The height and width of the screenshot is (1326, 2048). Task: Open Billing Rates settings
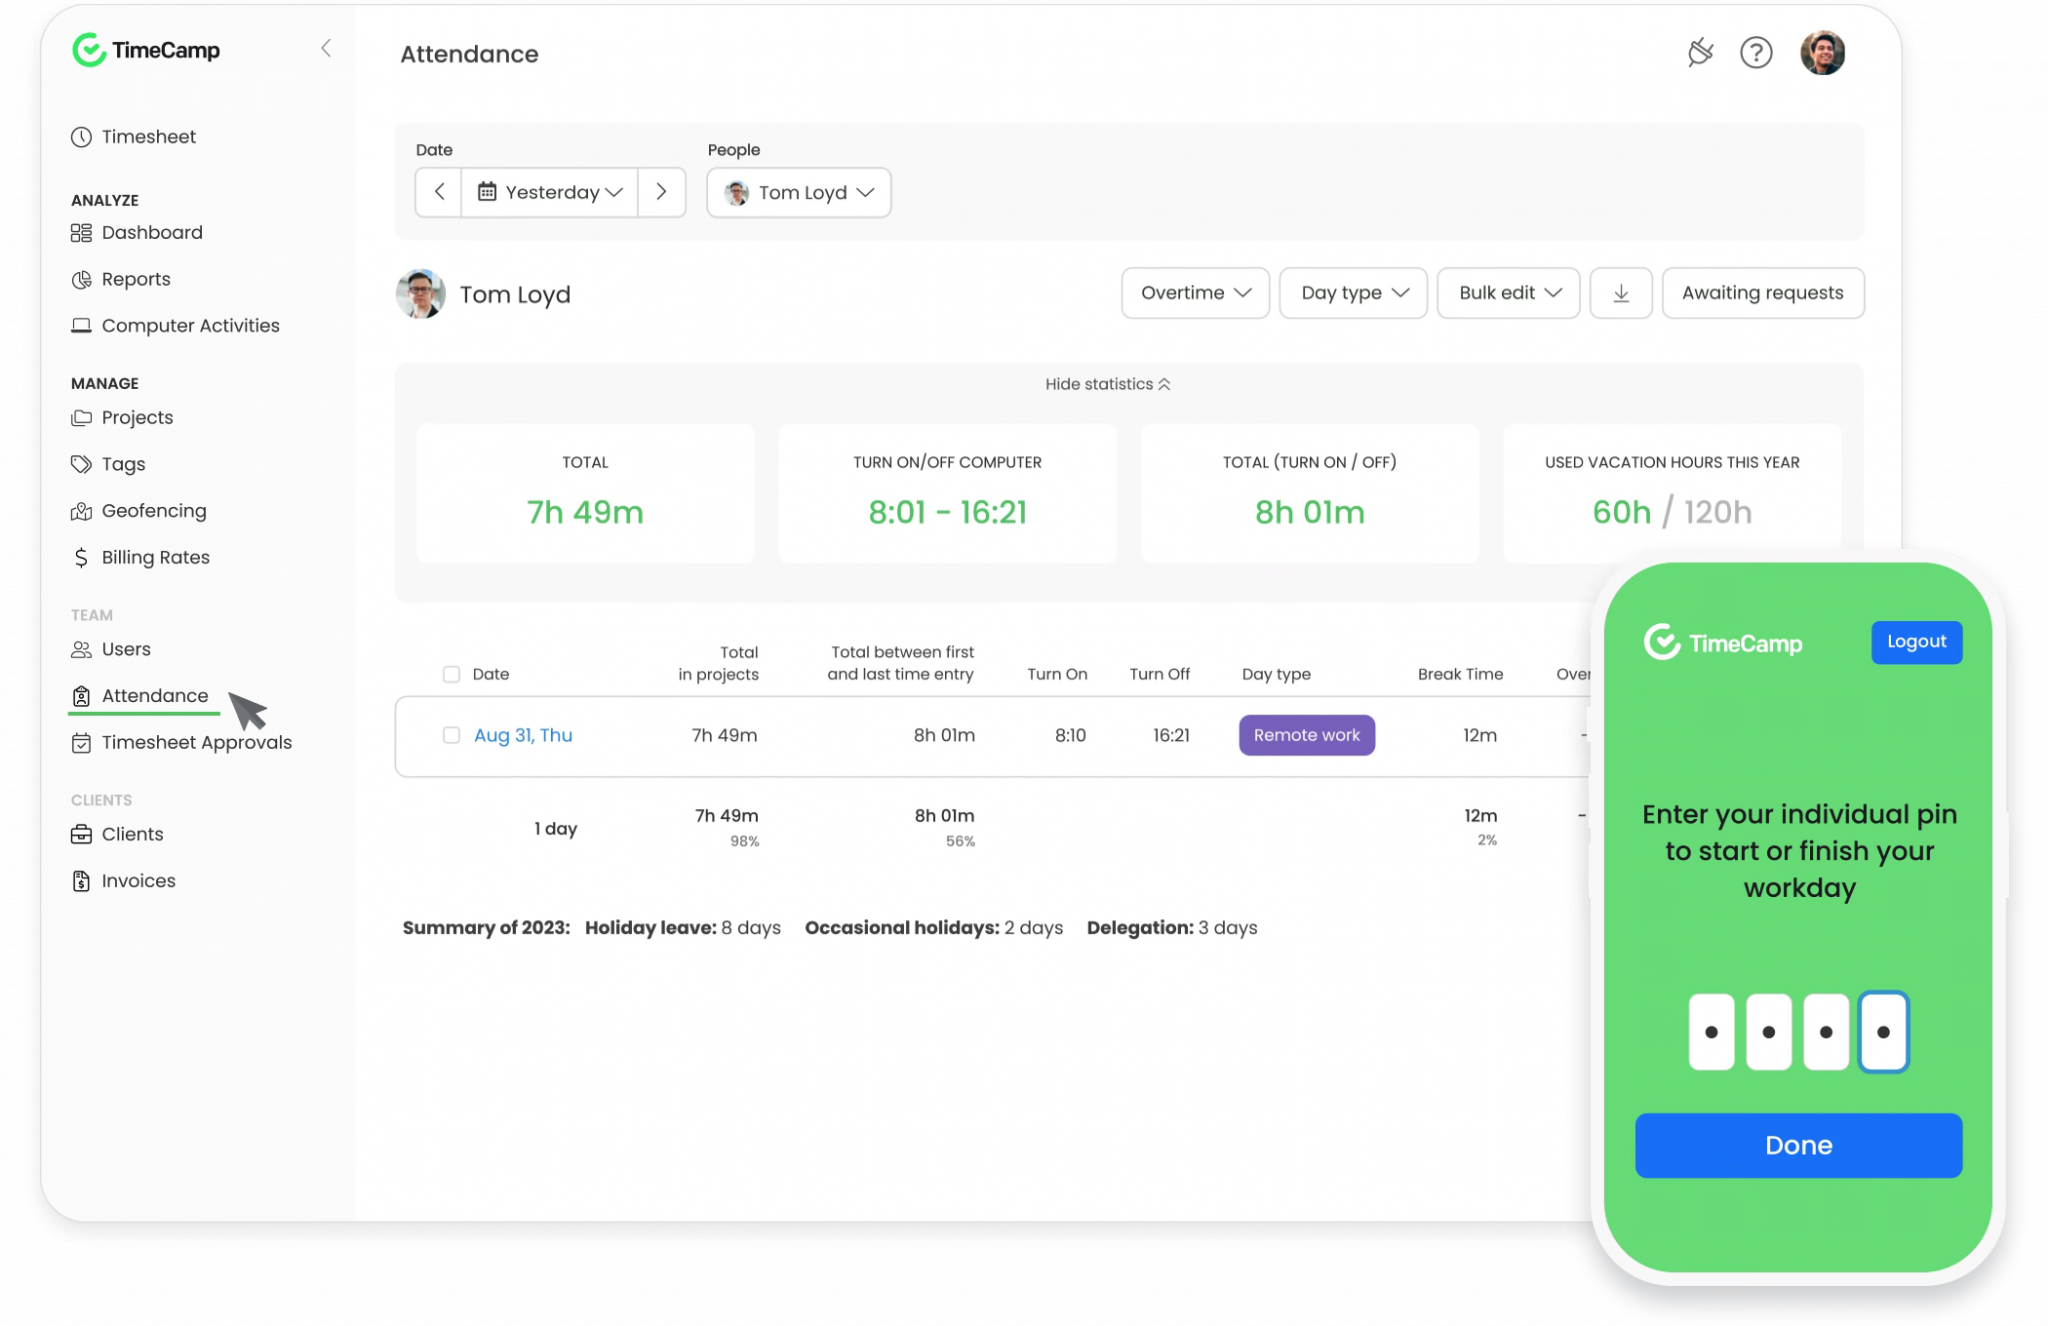click(x=155, y=557)
